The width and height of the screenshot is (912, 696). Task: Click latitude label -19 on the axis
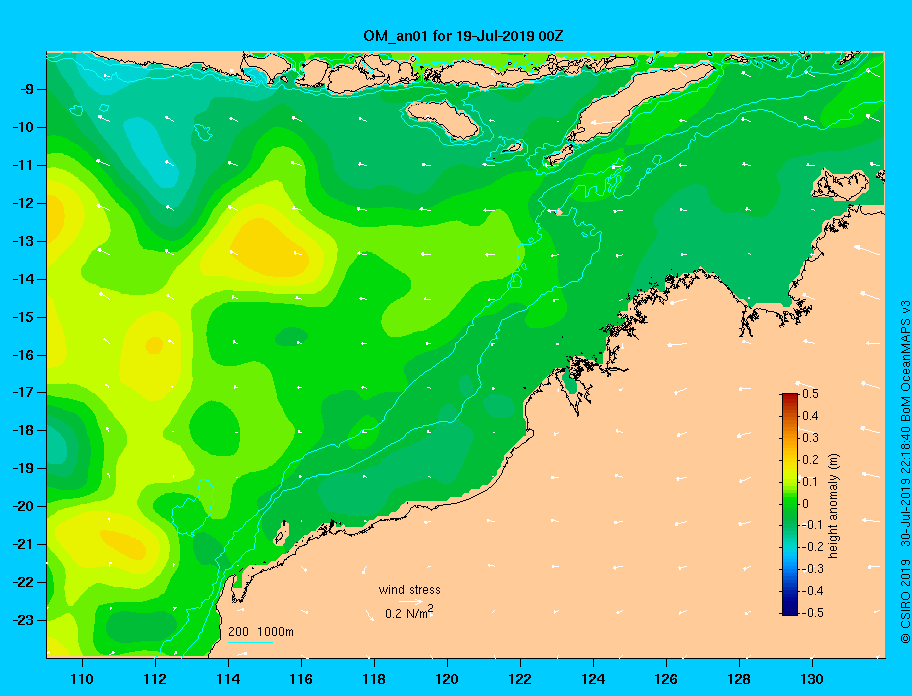(23, 468)
